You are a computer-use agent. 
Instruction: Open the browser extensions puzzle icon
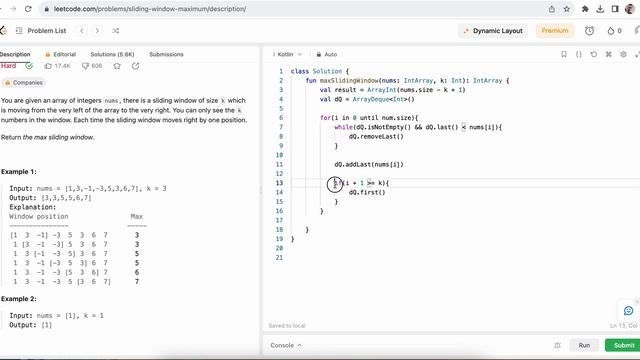pyautogui.click(x=585, y=9)
